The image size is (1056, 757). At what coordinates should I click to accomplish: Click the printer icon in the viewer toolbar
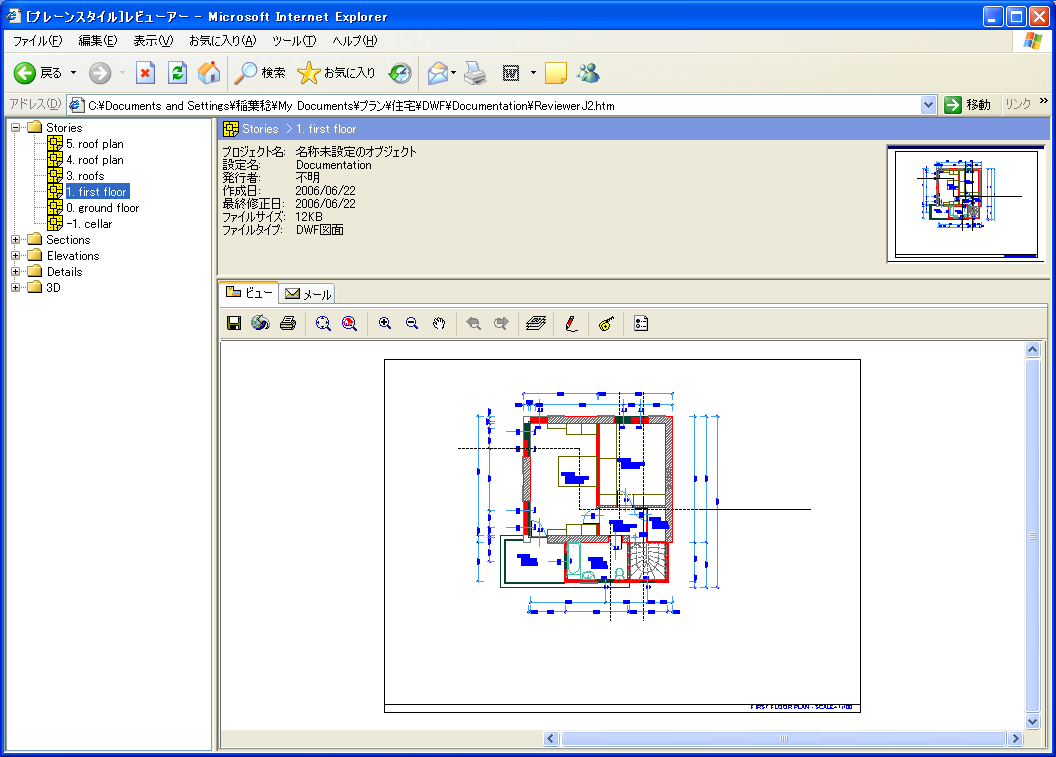(x=288, y=323)
